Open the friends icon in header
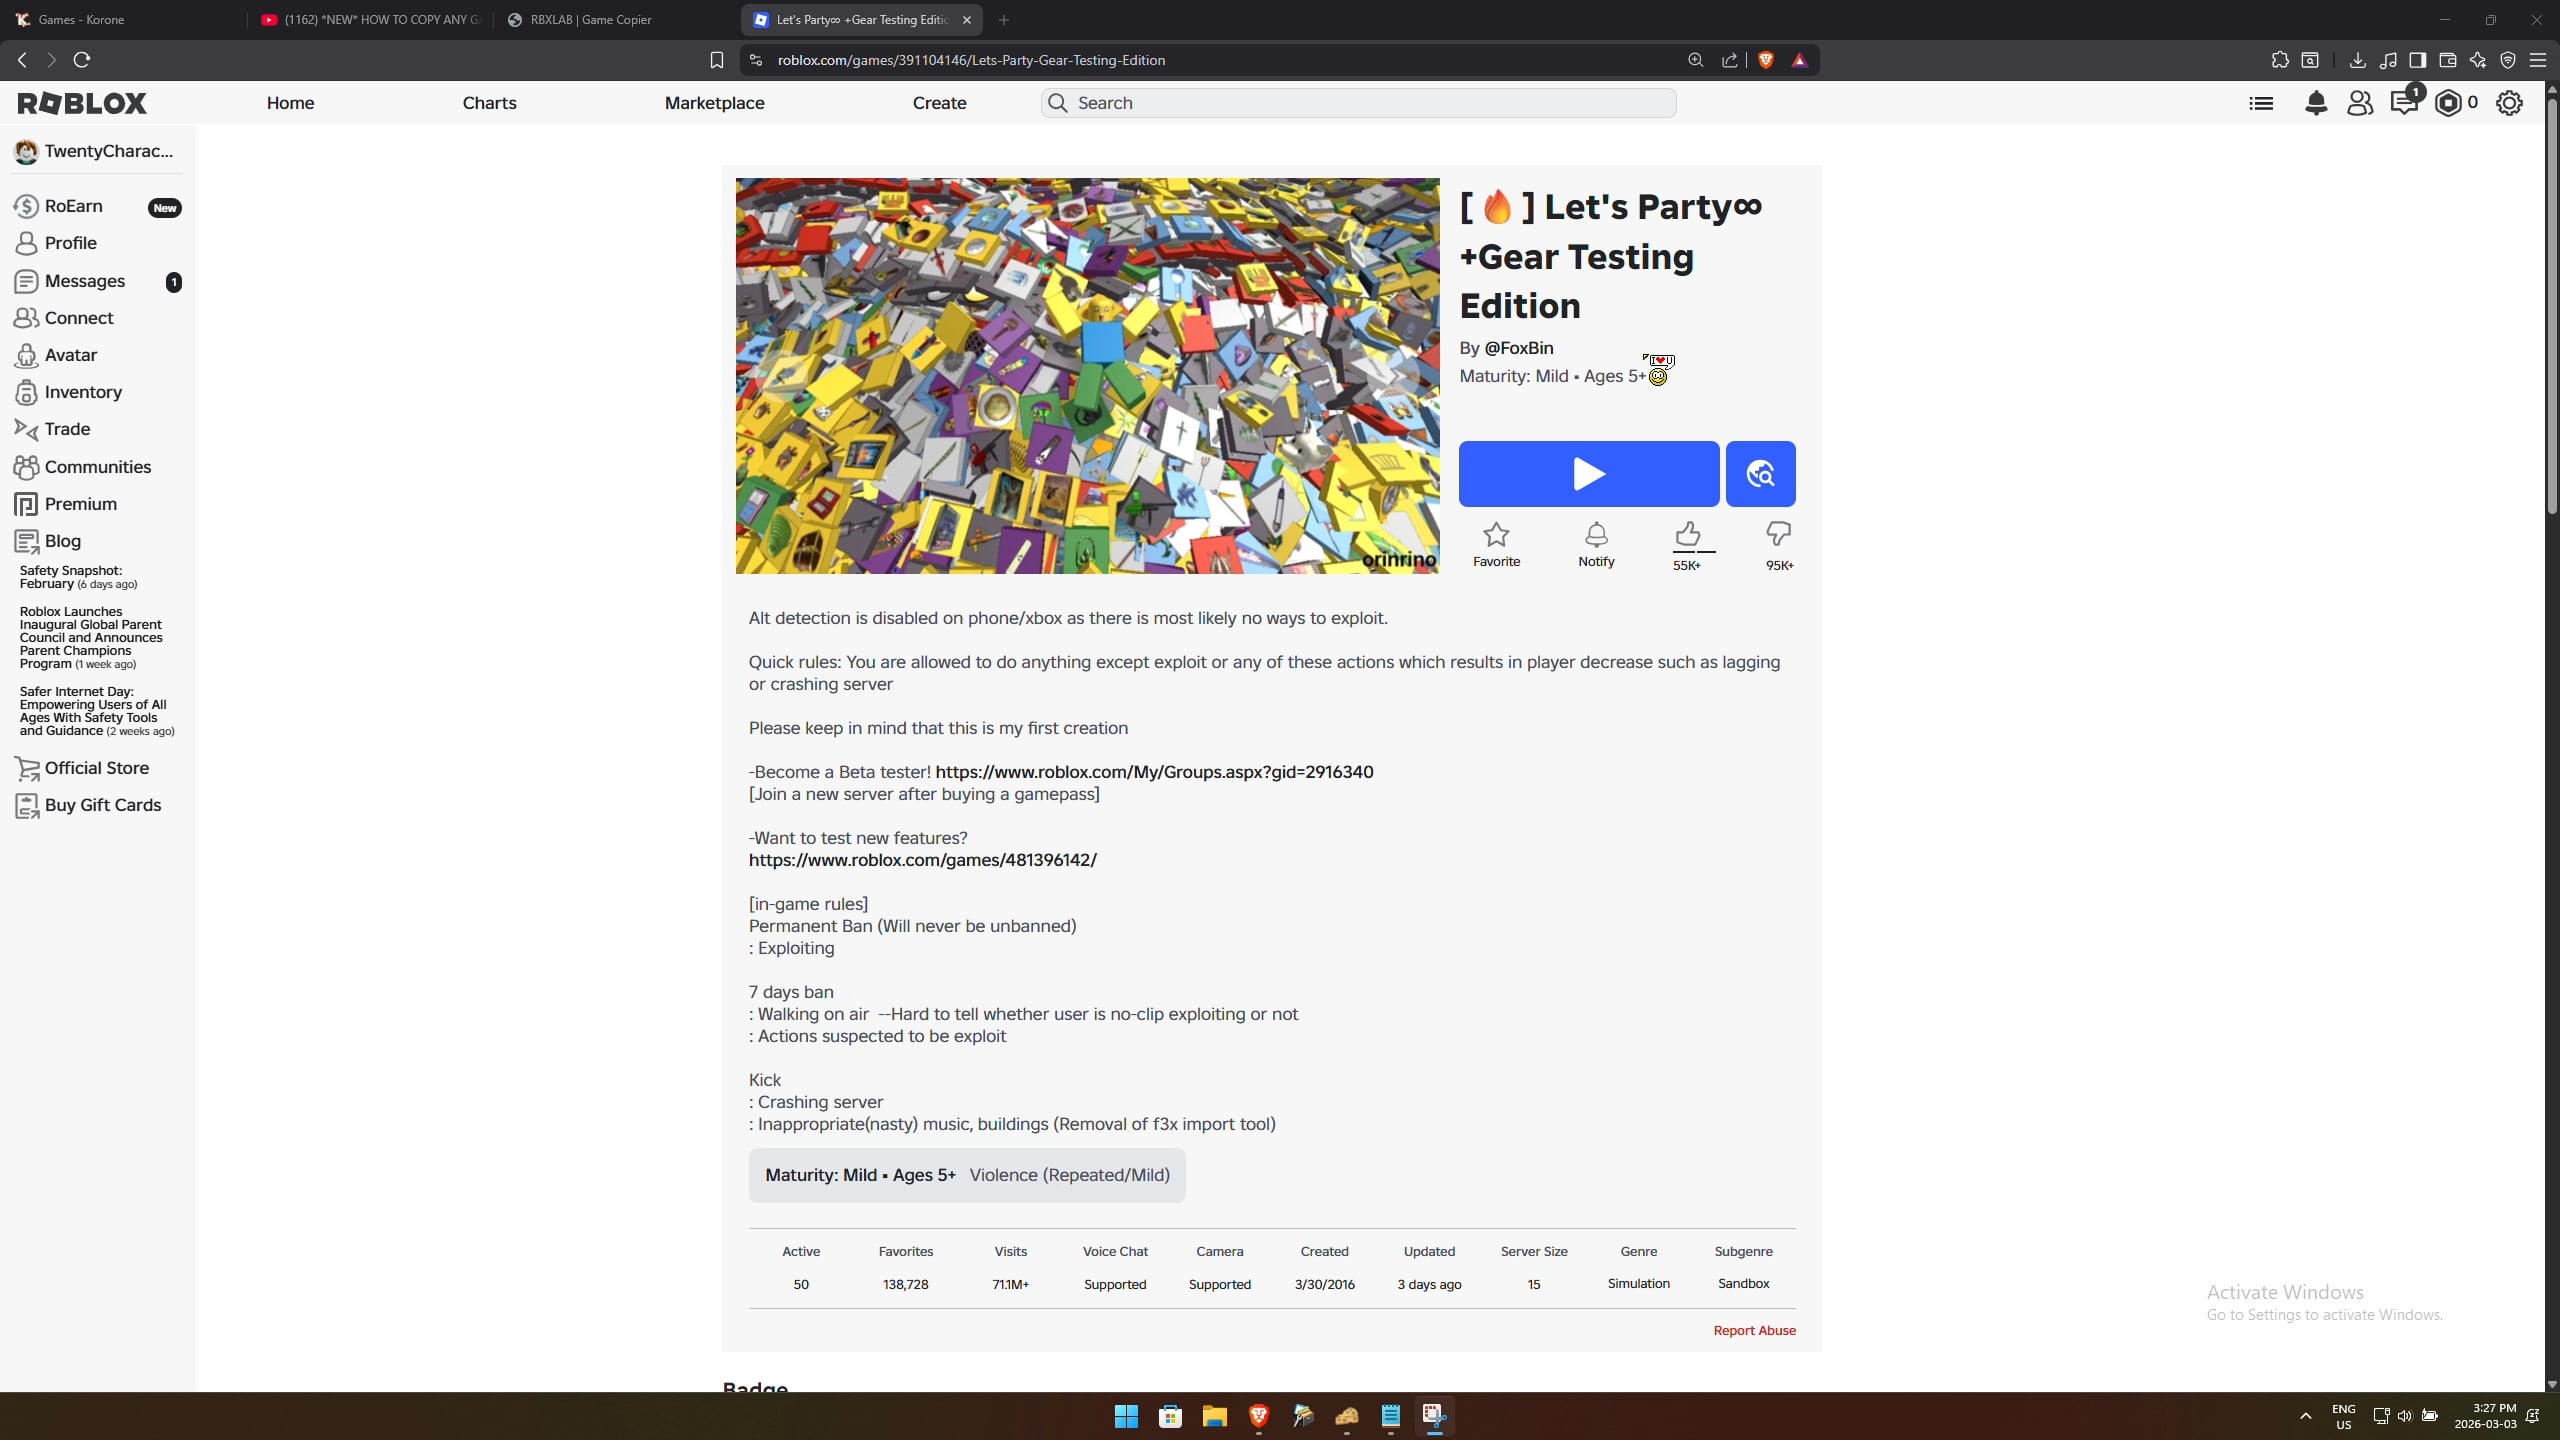This screenshot has height=1440, width=2560. 2360,103
